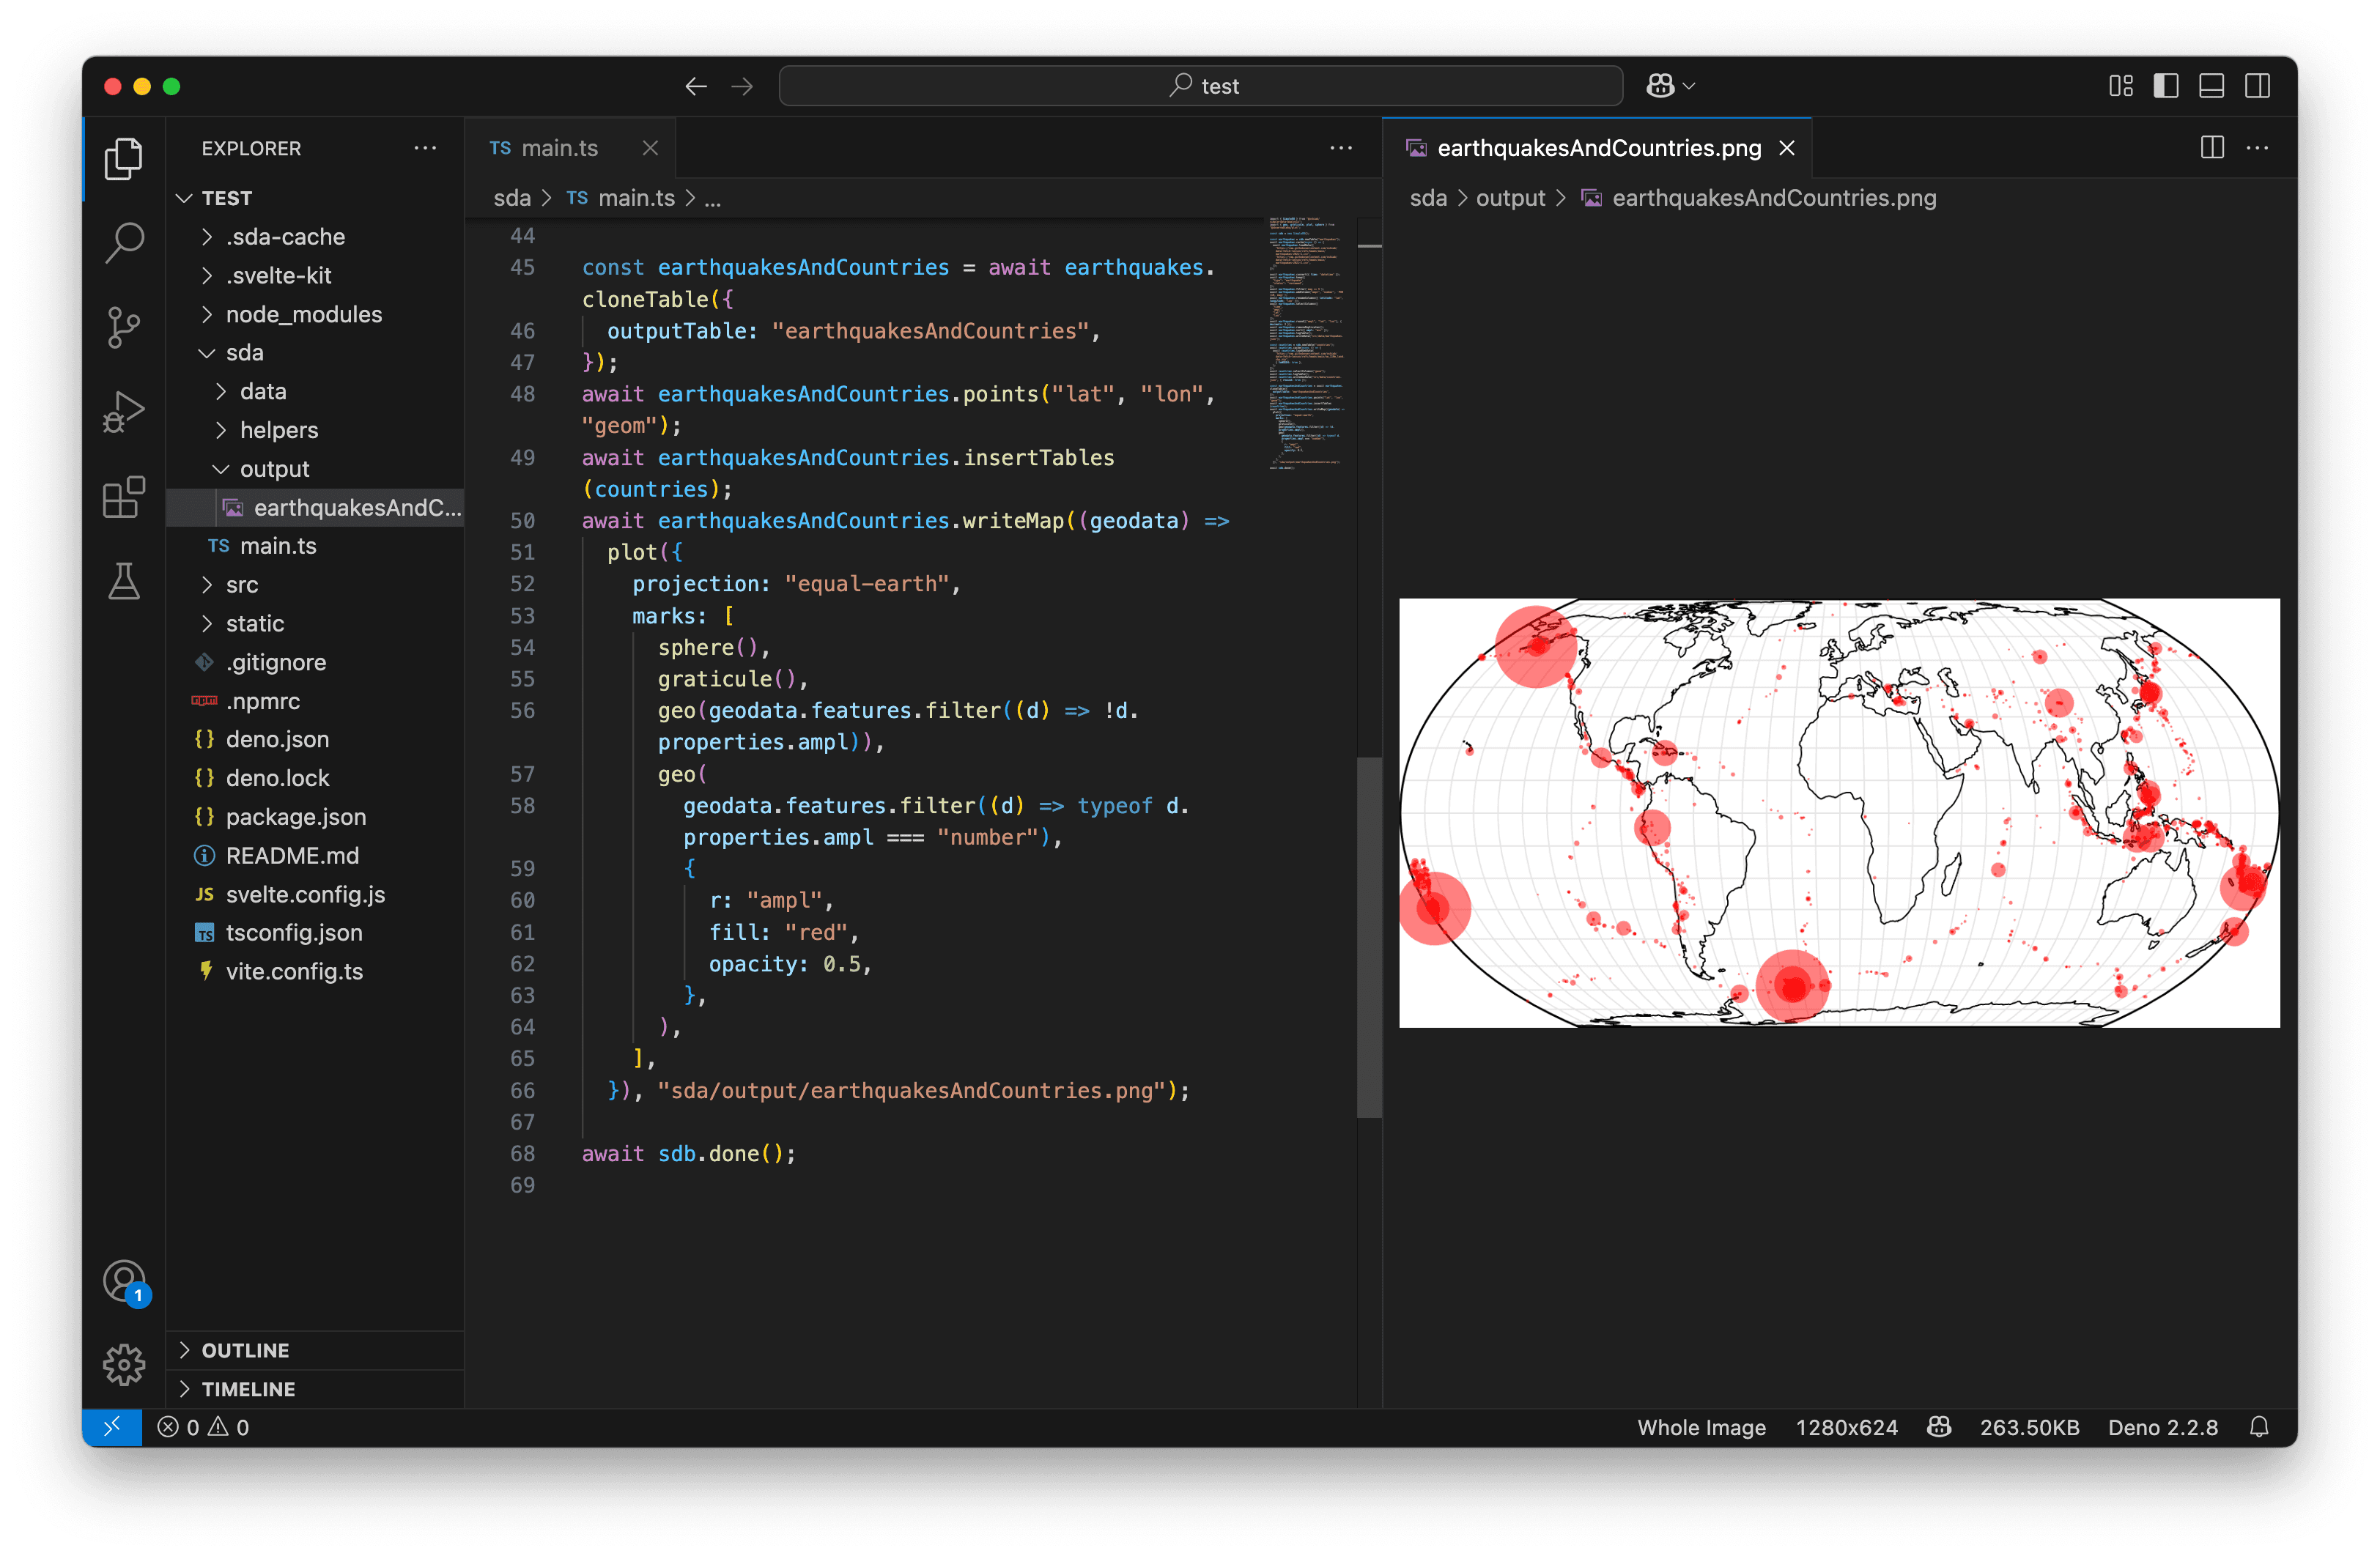This screenshot has width=2380, height=1556.
Task: Toggle the primary side bar
Action: [2166, 86]
